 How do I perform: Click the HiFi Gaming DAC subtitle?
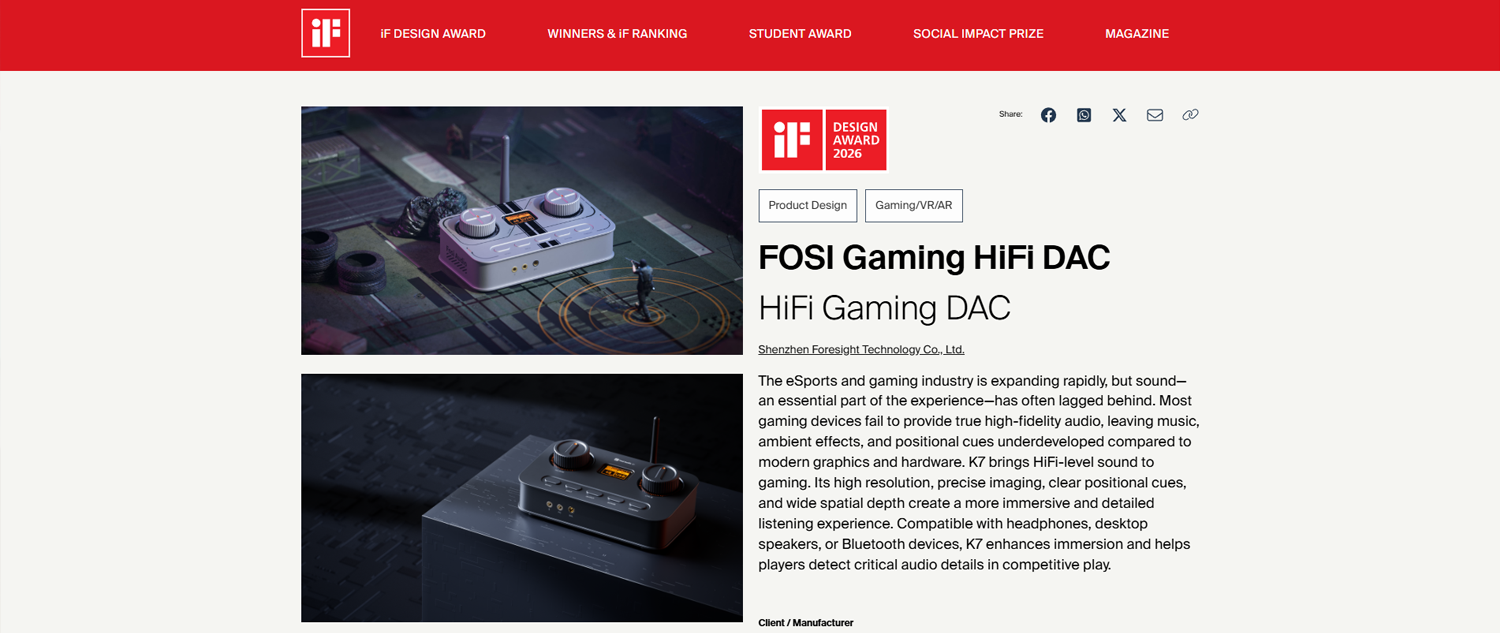click(x=884, y=308)
